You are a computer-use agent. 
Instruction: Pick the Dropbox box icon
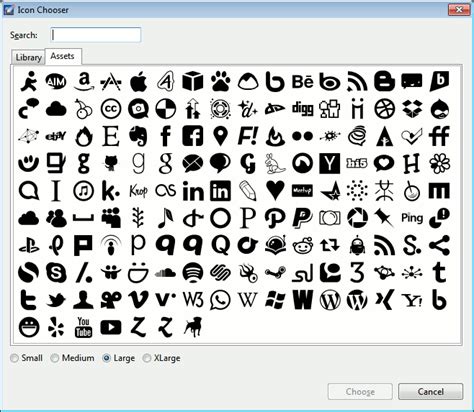[x=412, y=109]
